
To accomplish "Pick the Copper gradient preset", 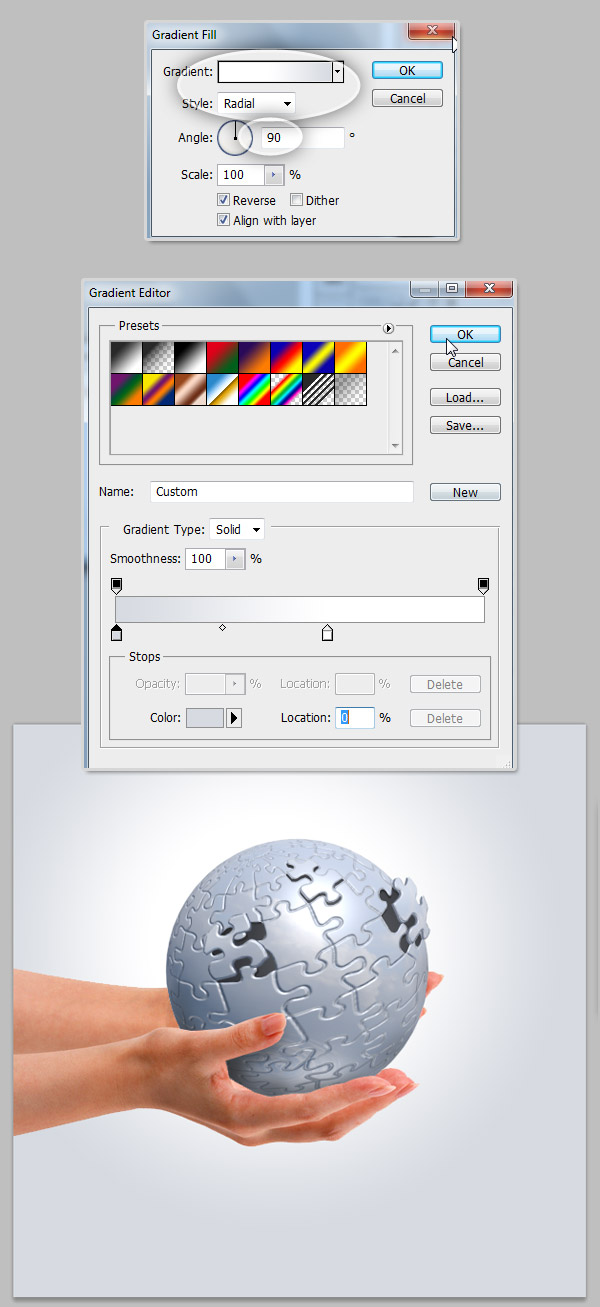I will (x=189, y=390).
